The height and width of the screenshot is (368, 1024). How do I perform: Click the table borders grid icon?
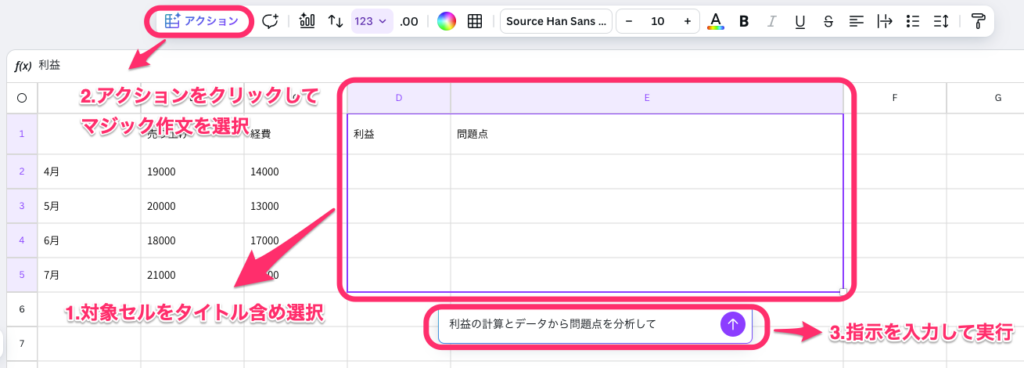pyautogui.click(x=475, y=21)
